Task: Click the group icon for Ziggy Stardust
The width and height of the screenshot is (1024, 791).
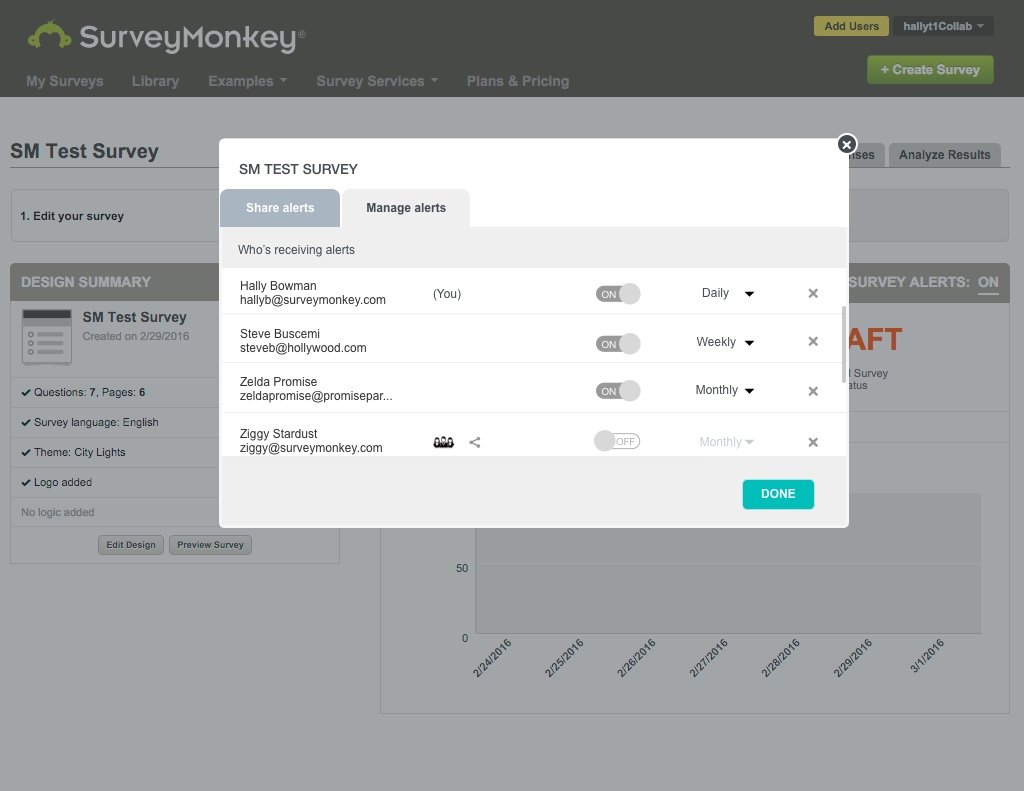Action: pyautogui.click(x=443, y=442)
